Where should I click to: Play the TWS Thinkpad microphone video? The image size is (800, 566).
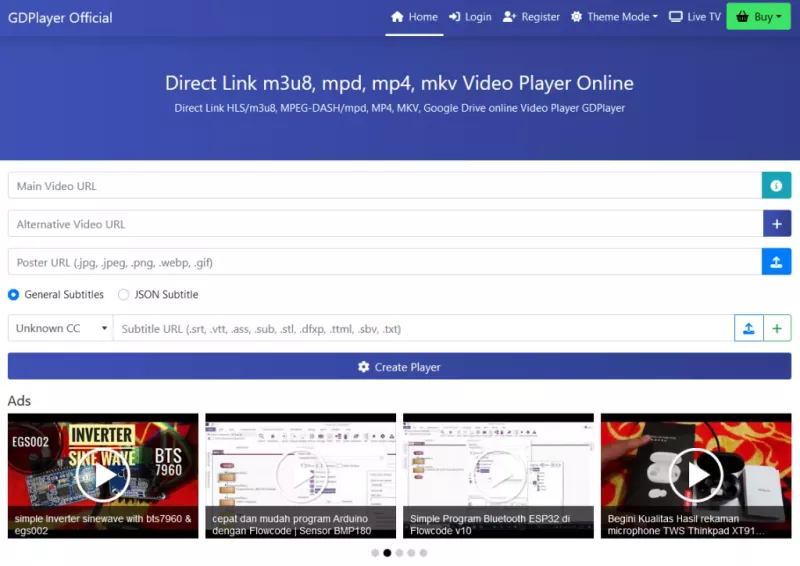[695, 476]
